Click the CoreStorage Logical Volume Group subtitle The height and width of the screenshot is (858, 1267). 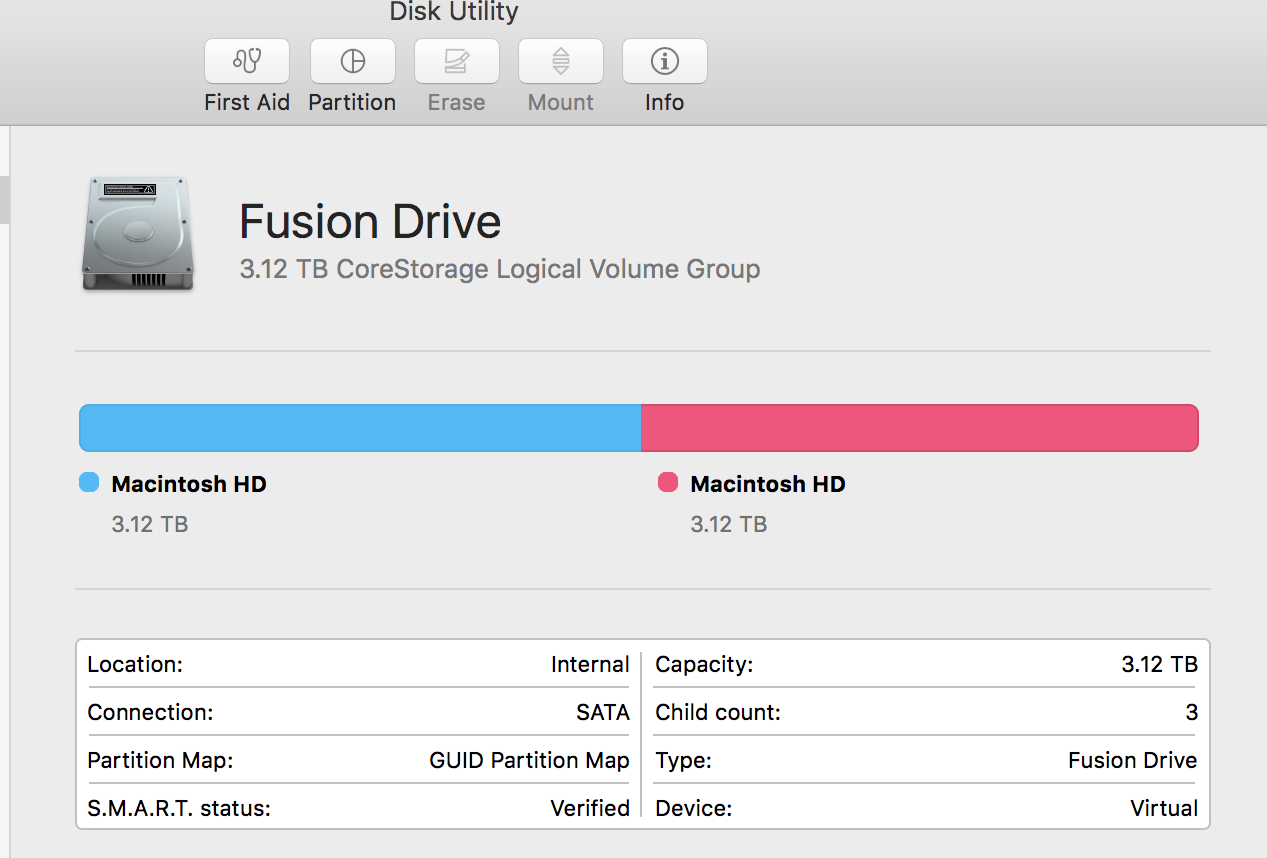pos(500,269)
